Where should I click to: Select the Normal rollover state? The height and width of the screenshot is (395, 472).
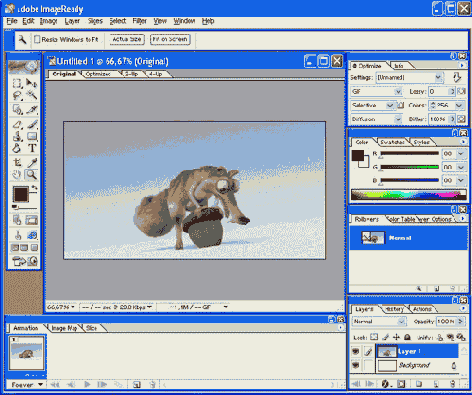click(408, 238)
